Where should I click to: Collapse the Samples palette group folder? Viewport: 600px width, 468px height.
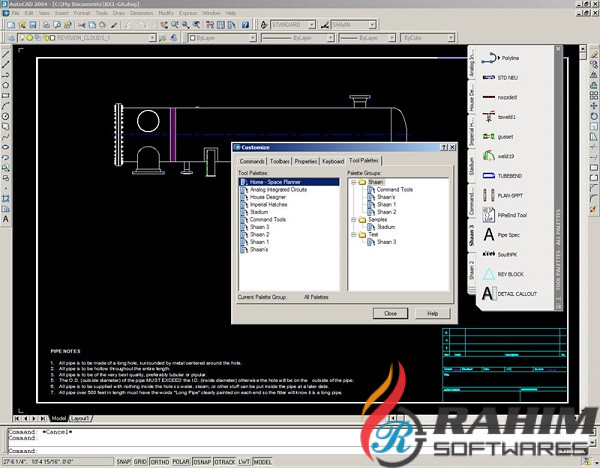click(354, 220)
